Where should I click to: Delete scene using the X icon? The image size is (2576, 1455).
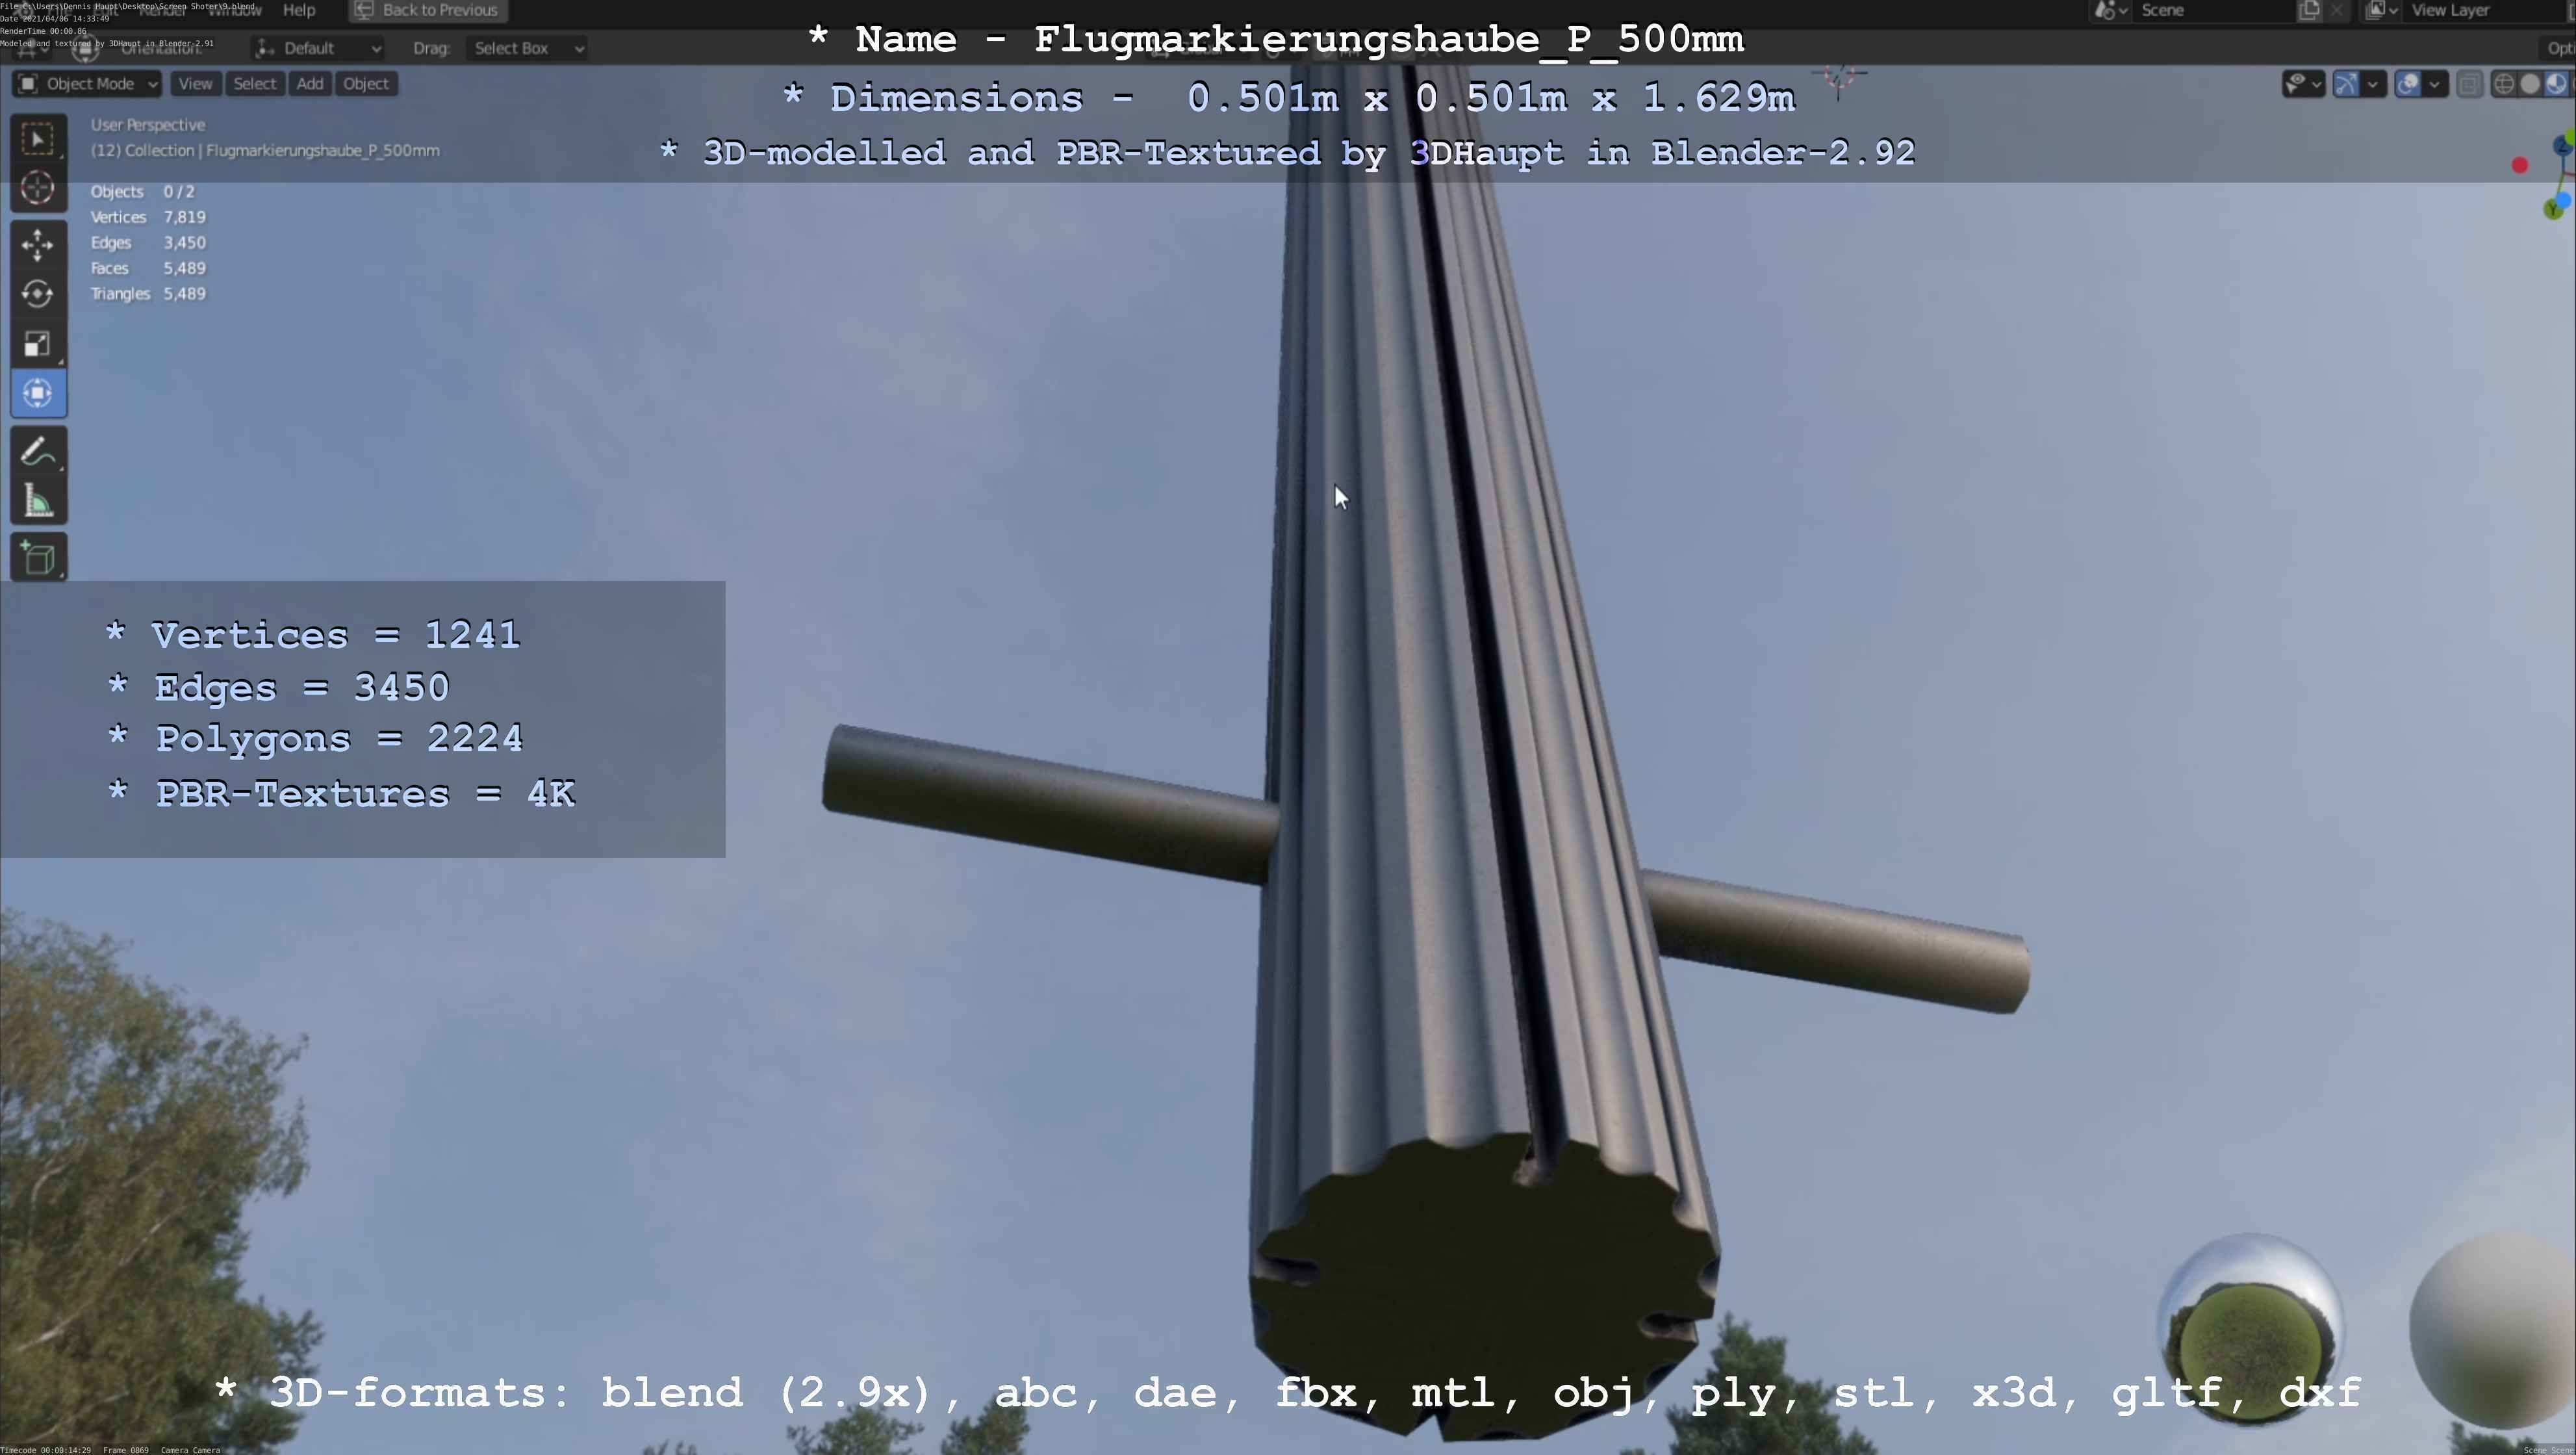point(2337,10)
